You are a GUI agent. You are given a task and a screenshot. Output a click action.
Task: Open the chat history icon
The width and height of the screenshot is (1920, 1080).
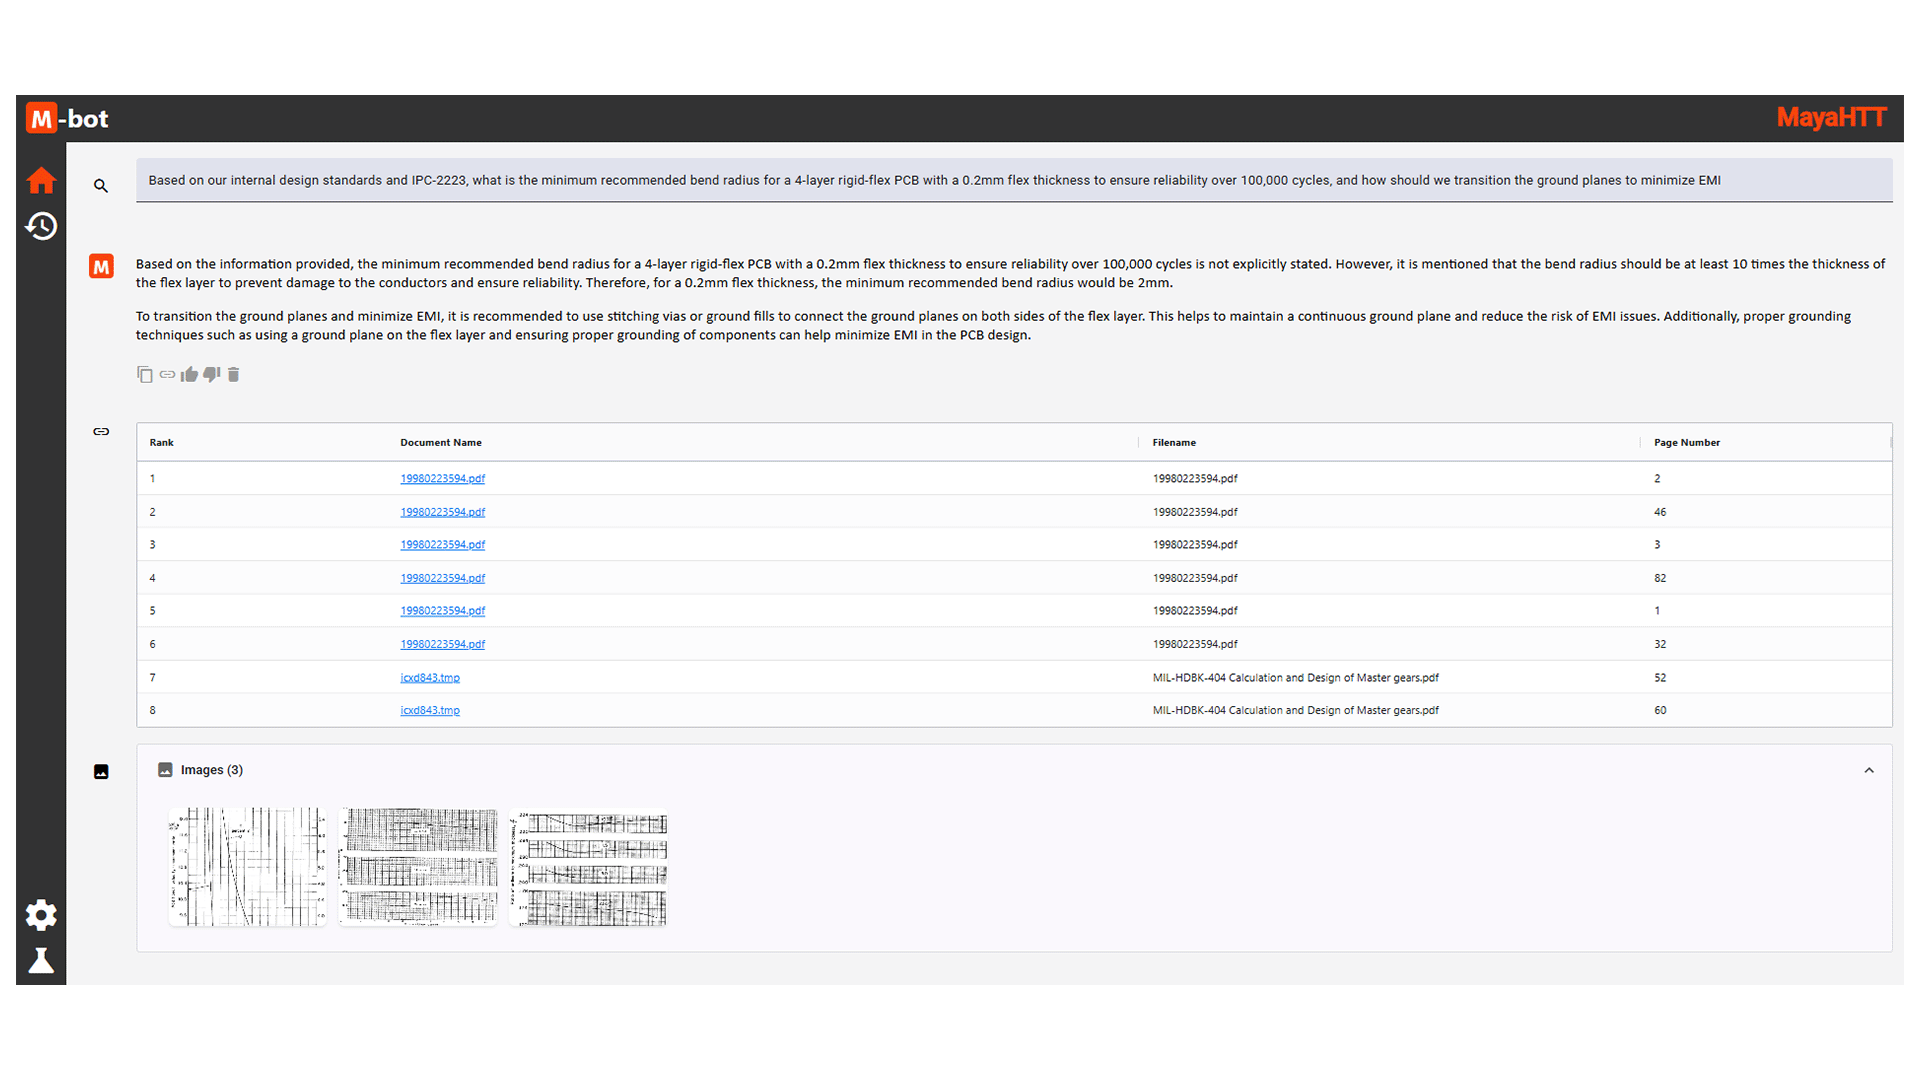[x=41, y=226]
